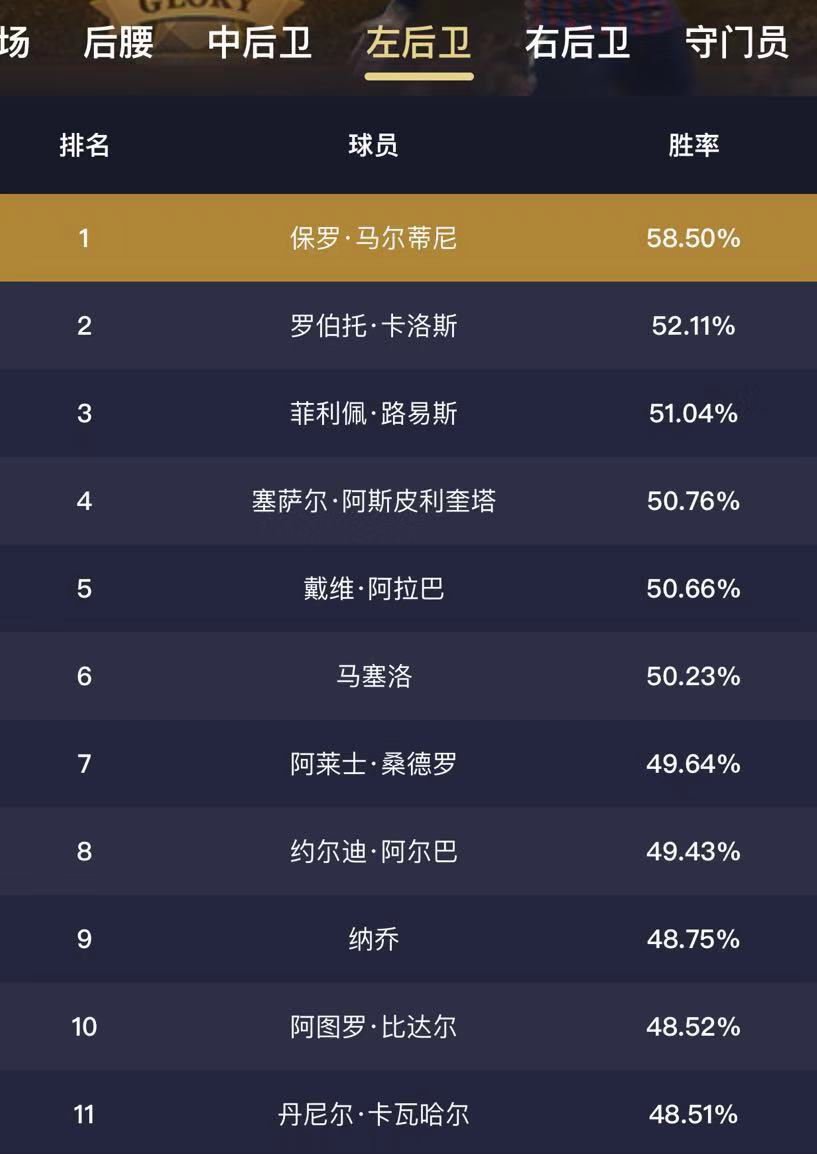
Task: Tap player 纳乔
Action: [373, 939]
